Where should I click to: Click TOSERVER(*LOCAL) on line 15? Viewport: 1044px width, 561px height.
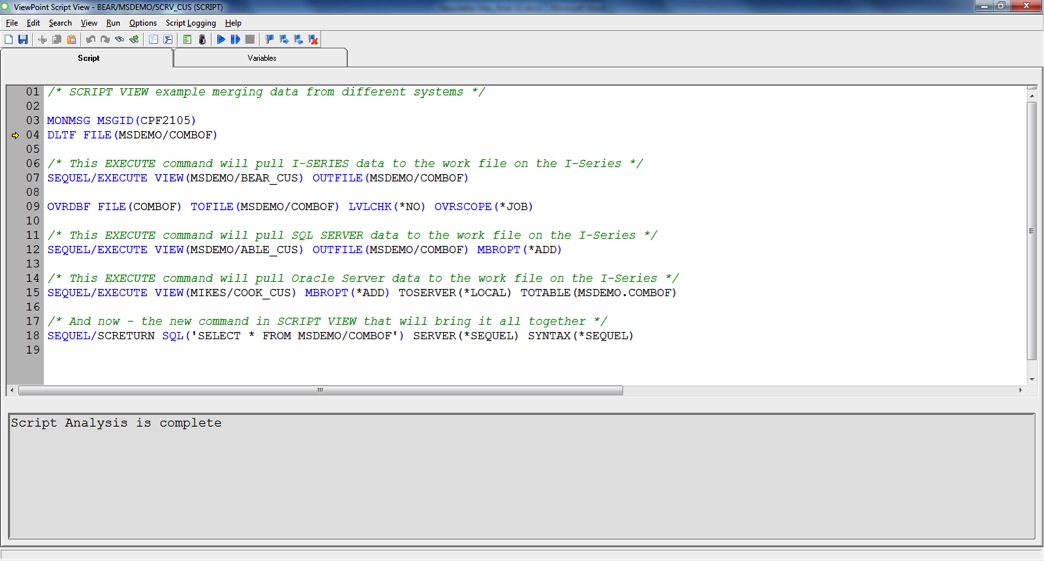(x=455, y=292)
